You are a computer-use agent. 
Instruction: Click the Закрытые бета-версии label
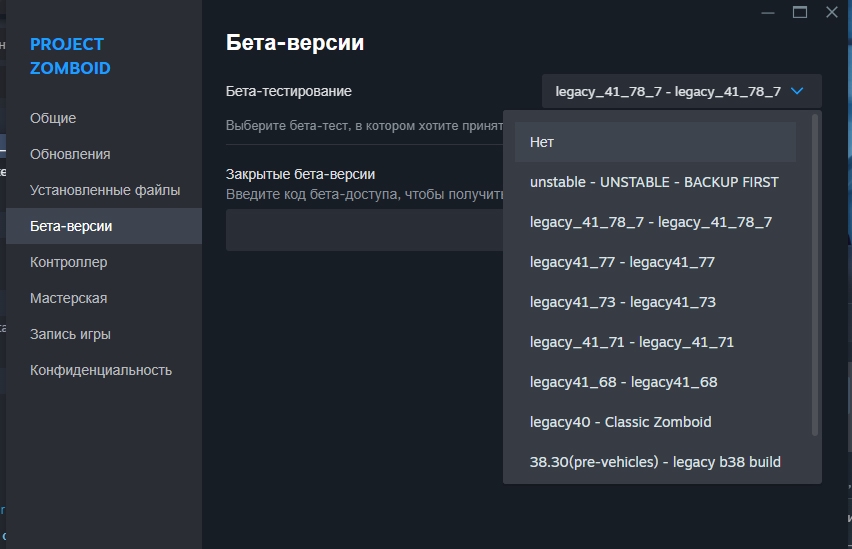(300, 174)
